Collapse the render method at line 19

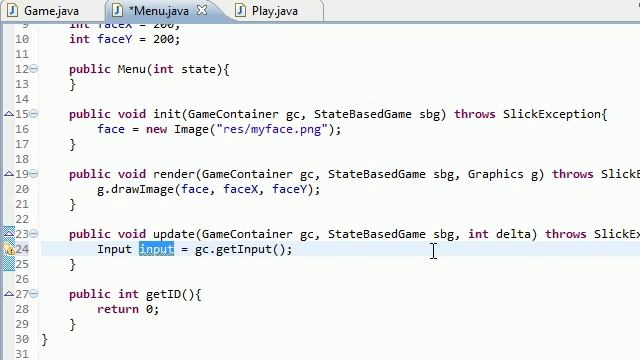coord(34,173)
